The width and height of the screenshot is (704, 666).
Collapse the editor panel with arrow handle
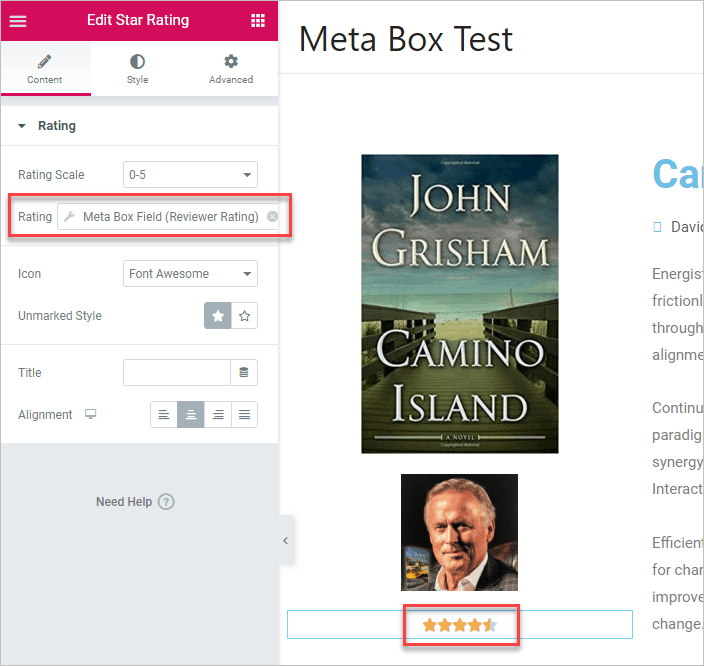coord(285,541)
